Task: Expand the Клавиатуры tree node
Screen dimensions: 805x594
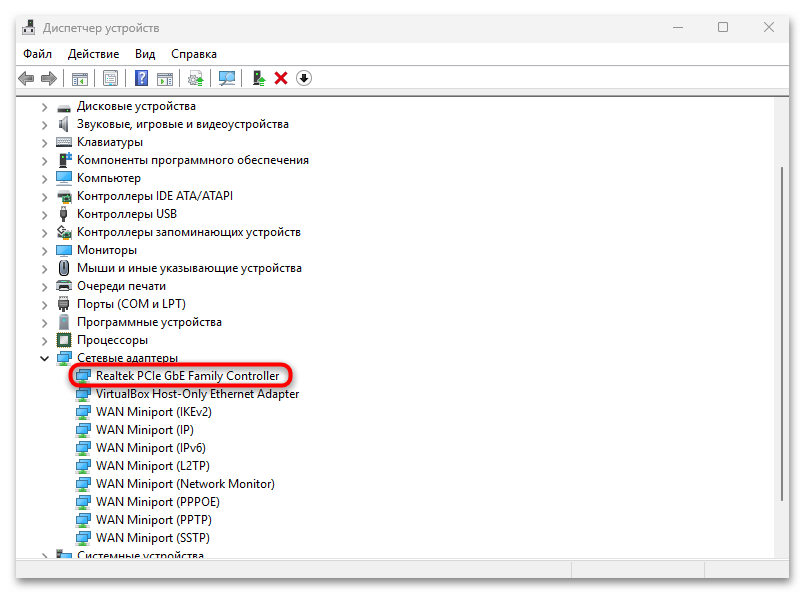Action: click(44, 141)
